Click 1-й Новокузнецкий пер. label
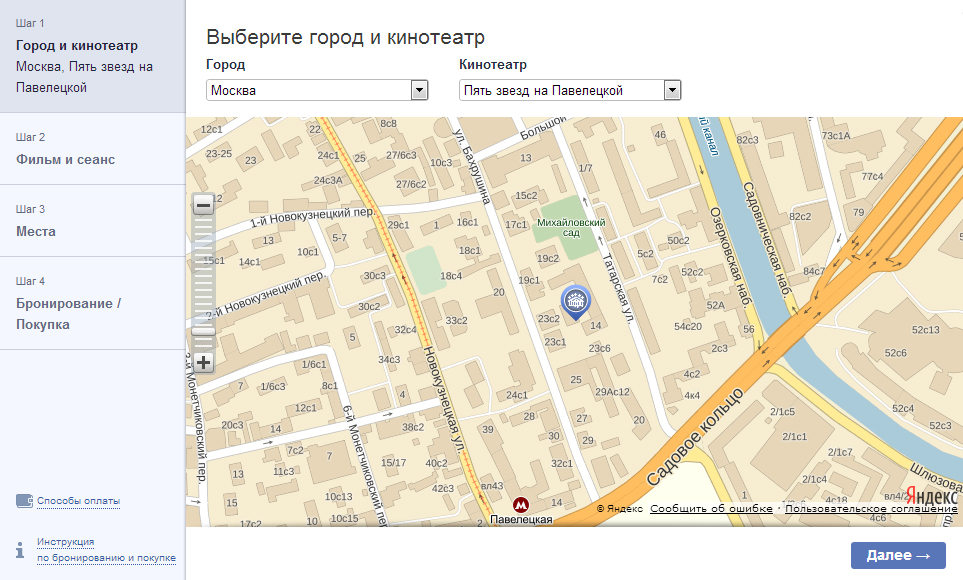This screenshot has height=580, width=963. click(x=312, y=217)
